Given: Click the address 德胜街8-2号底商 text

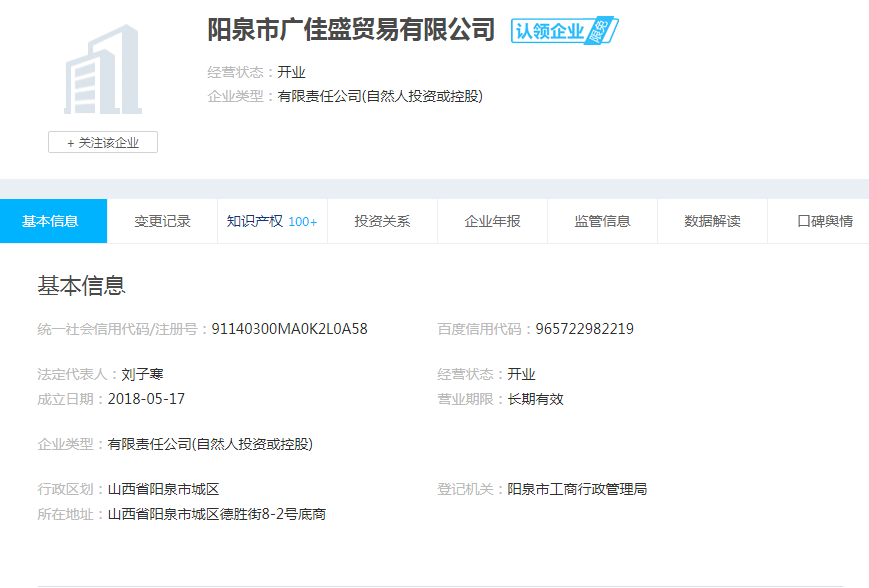Looking at the screenshot, I should [x=274, y=515].
